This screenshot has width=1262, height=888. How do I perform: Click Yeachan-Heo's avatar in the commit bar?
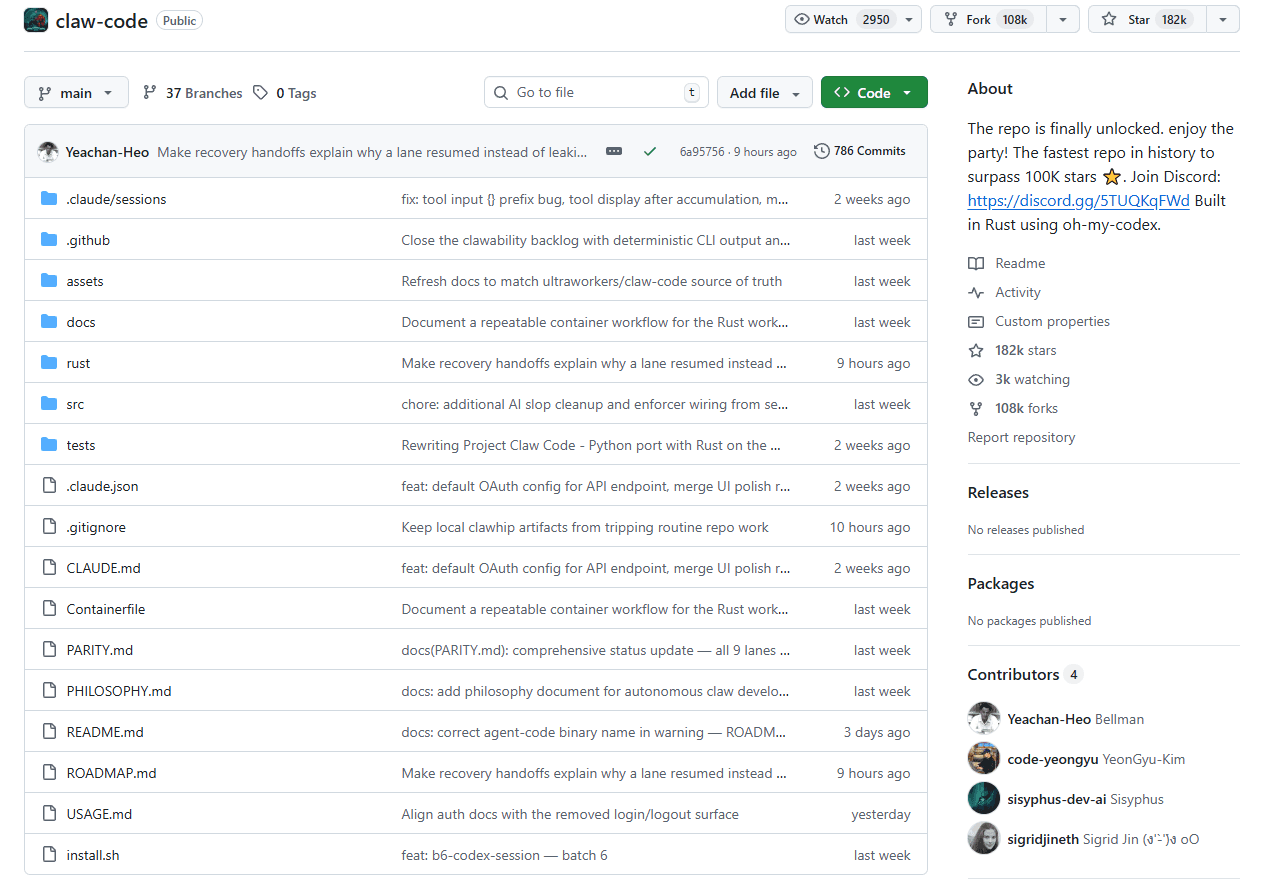tap(48, 152)
